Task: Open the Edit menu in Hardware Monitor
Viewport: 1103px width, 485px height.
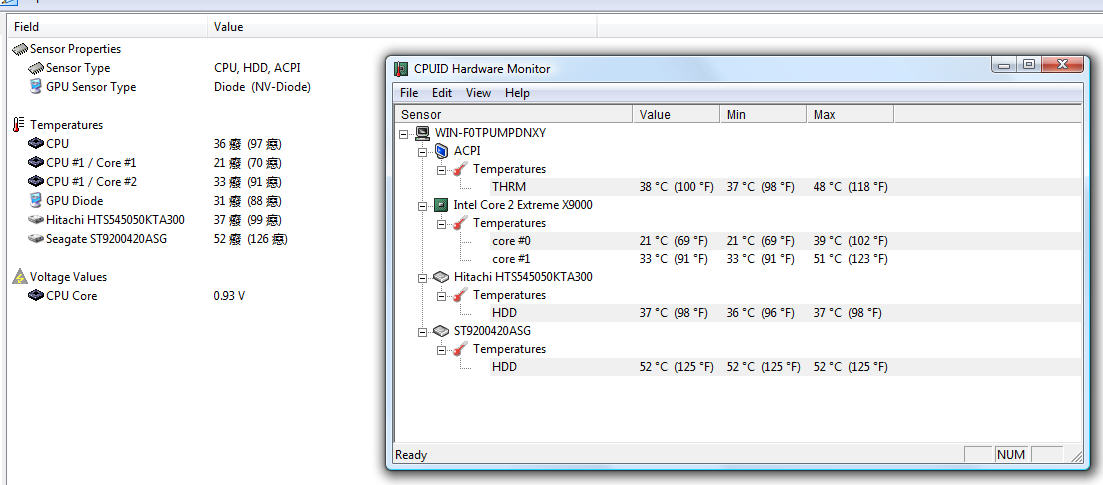Action: [442, 93]
